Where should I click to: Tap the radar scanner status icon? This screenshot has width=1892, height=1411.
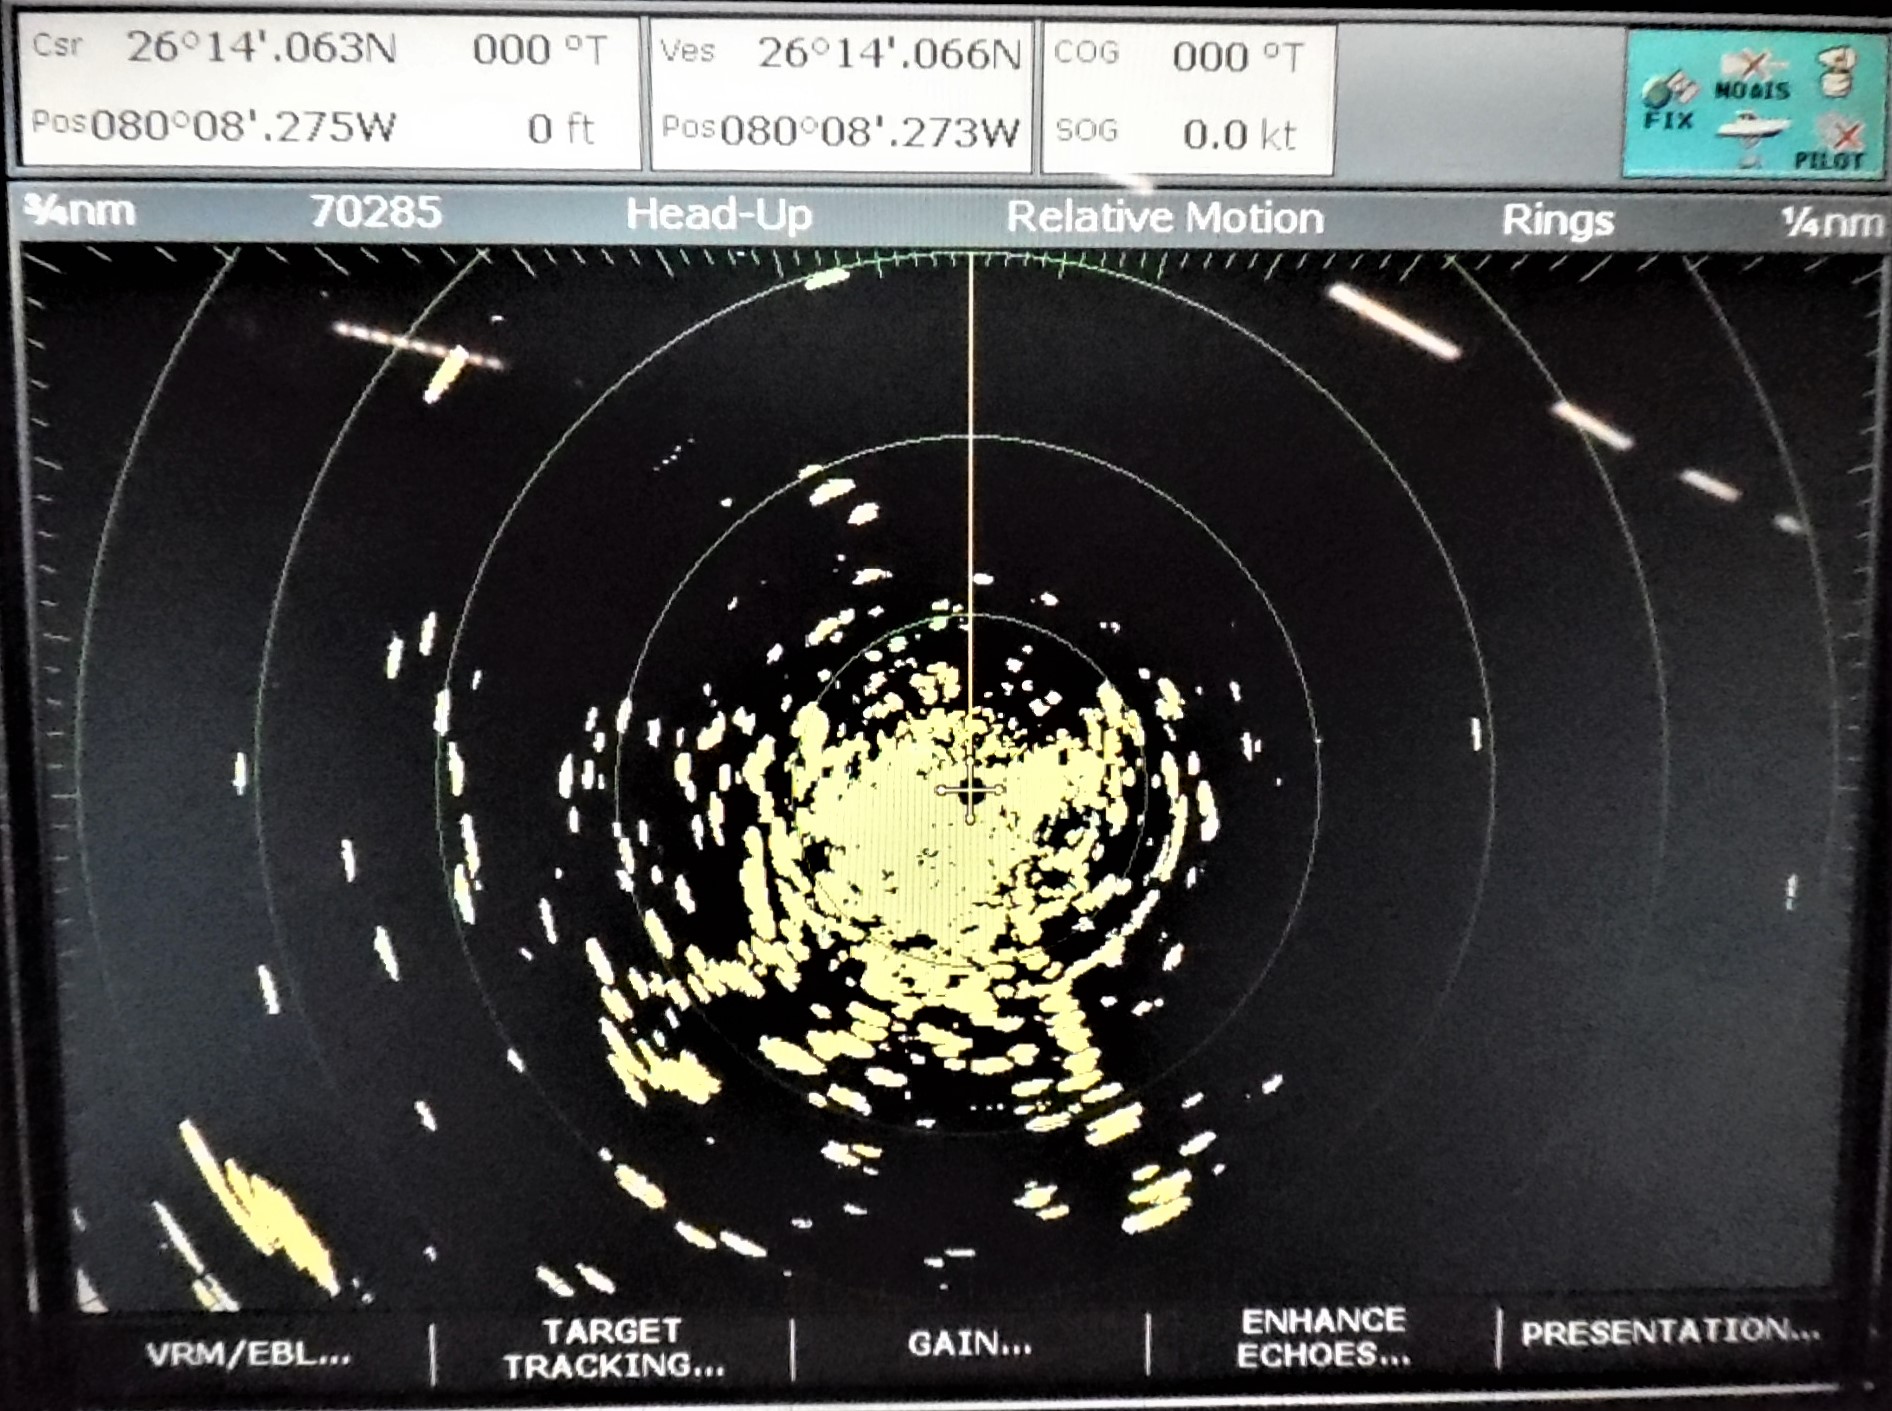point(1837,72)
